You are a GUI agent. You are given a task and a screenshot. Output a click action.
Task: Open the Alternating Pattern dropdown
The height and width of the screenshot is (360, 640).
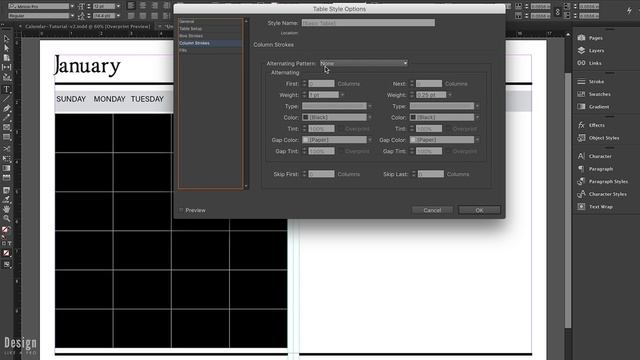[364, 63]
